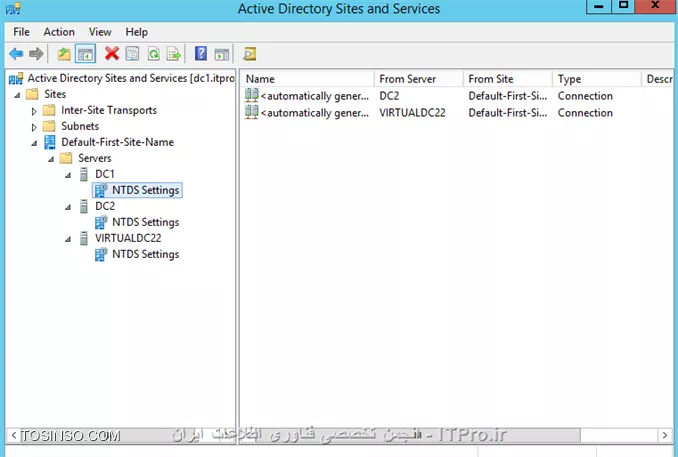Viewport: 678px width, 457px height.
Task: Click the NTDS Settings icon under DC1
Action: click(101, 190)
